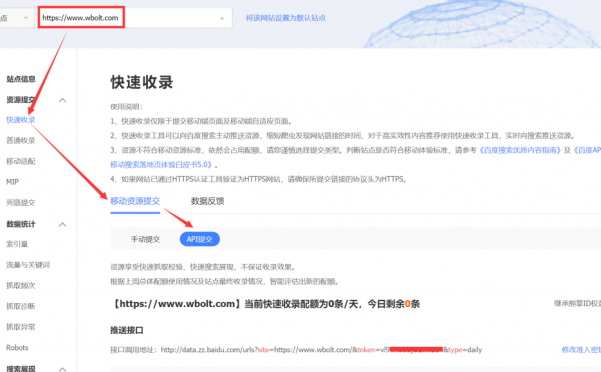Select 普通收录 in the sidebar
This screenshot has height=372, width=601.
click(21, 140)
